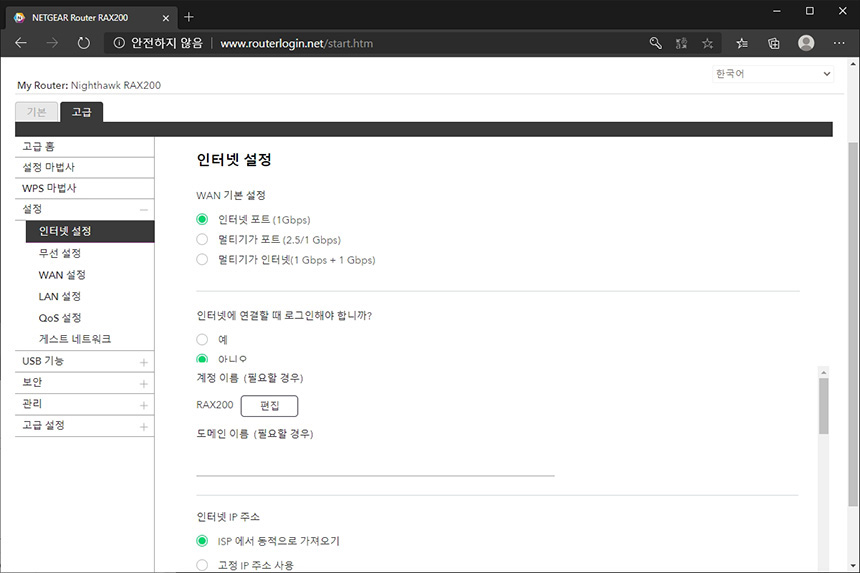Open WAN 설정 in the sidebar
Image resolution: width=860 pixels, height=573 pixels.
coord(62,275)
